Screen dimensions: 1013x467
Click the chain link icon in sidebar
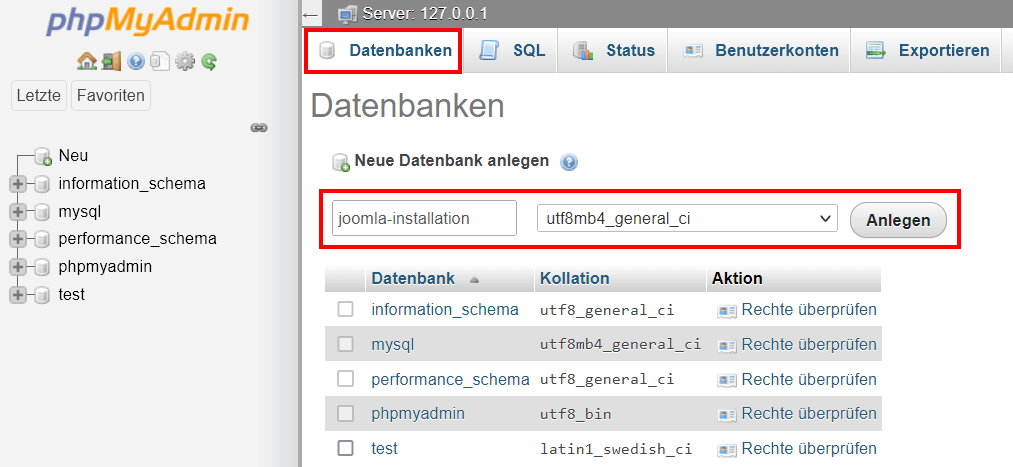pos(259,128)
